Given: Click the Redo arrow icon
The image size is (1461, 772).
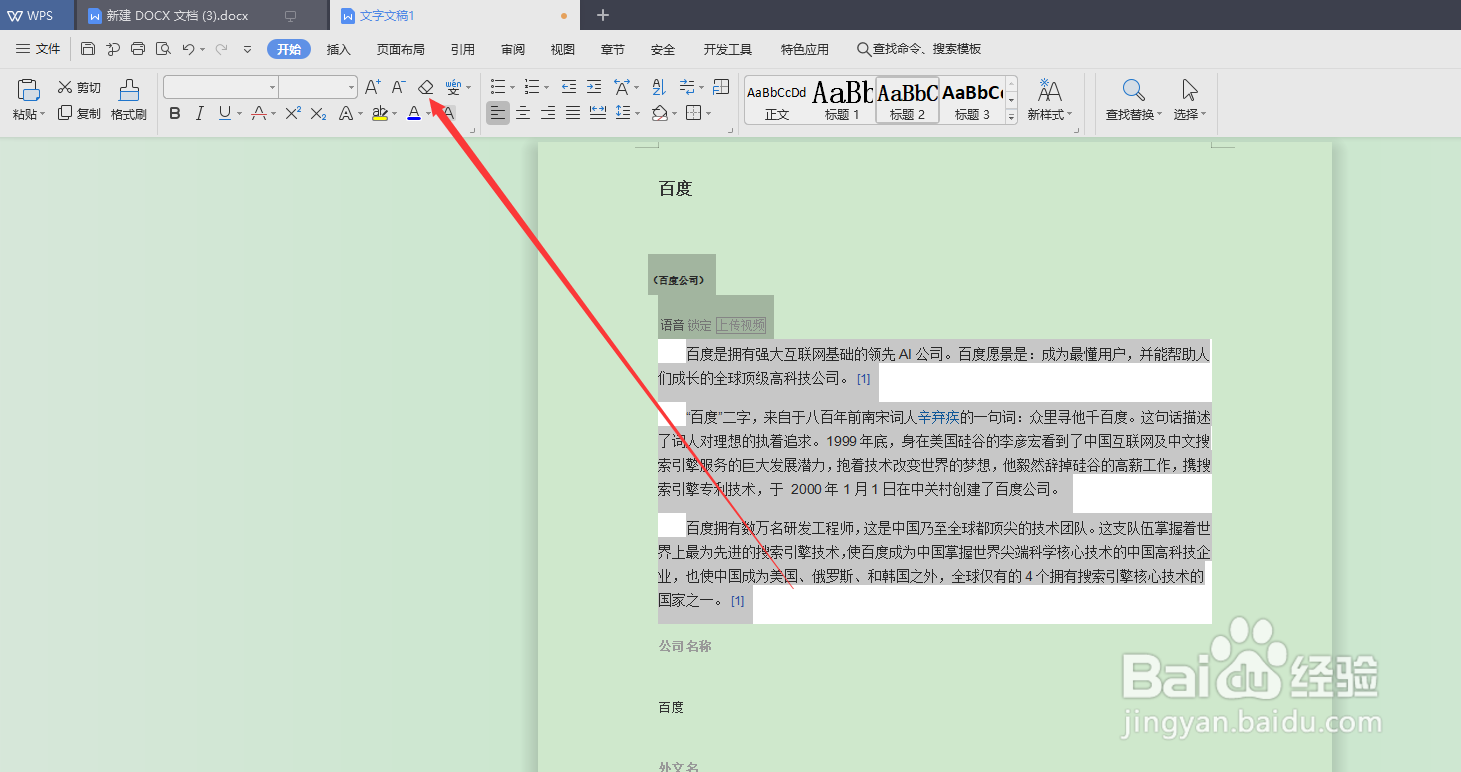Looking at the screenshot, I should click(x=221, y=49).
